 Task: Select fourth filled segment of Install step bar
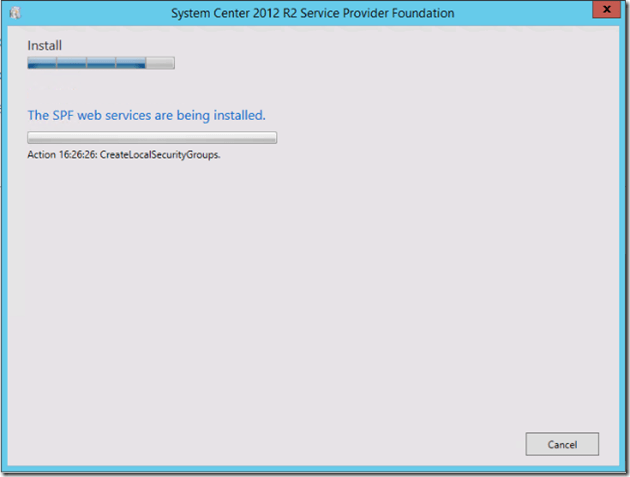click(131, 63)
